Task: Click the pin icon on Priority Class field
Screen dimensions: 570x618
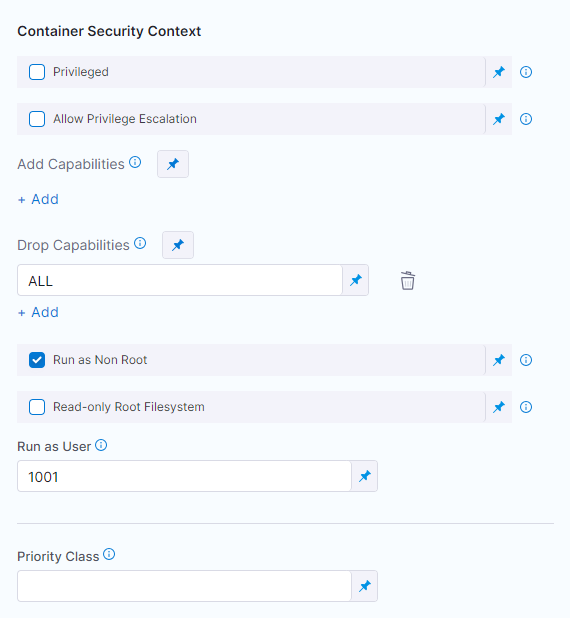Action: click(x=365, y=586)
